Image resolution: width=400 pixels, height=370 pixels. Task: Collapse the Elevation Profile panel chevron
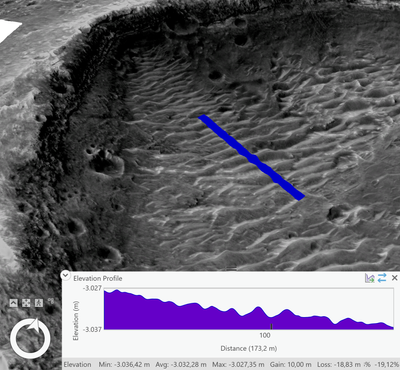point(65,275)
